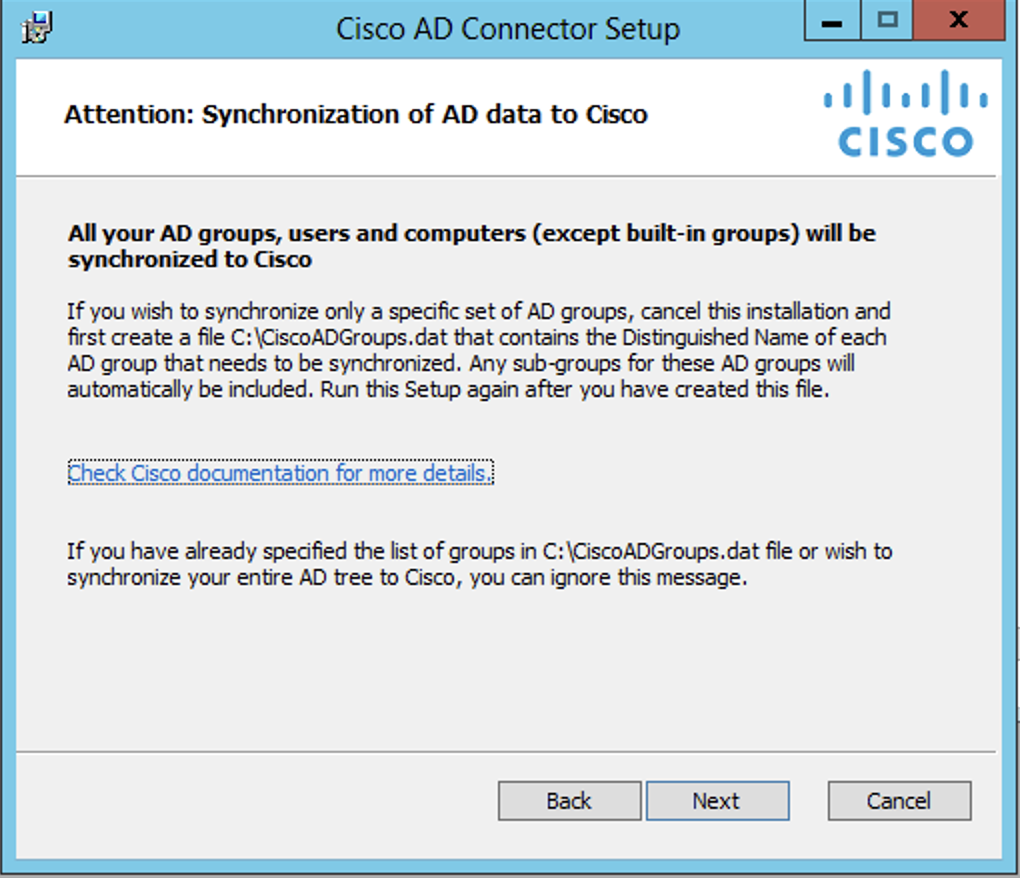Screen dimensions: 1020x878
Task: Click the paragraph starting "If you have already specified"
Action: tap(479, 564)
